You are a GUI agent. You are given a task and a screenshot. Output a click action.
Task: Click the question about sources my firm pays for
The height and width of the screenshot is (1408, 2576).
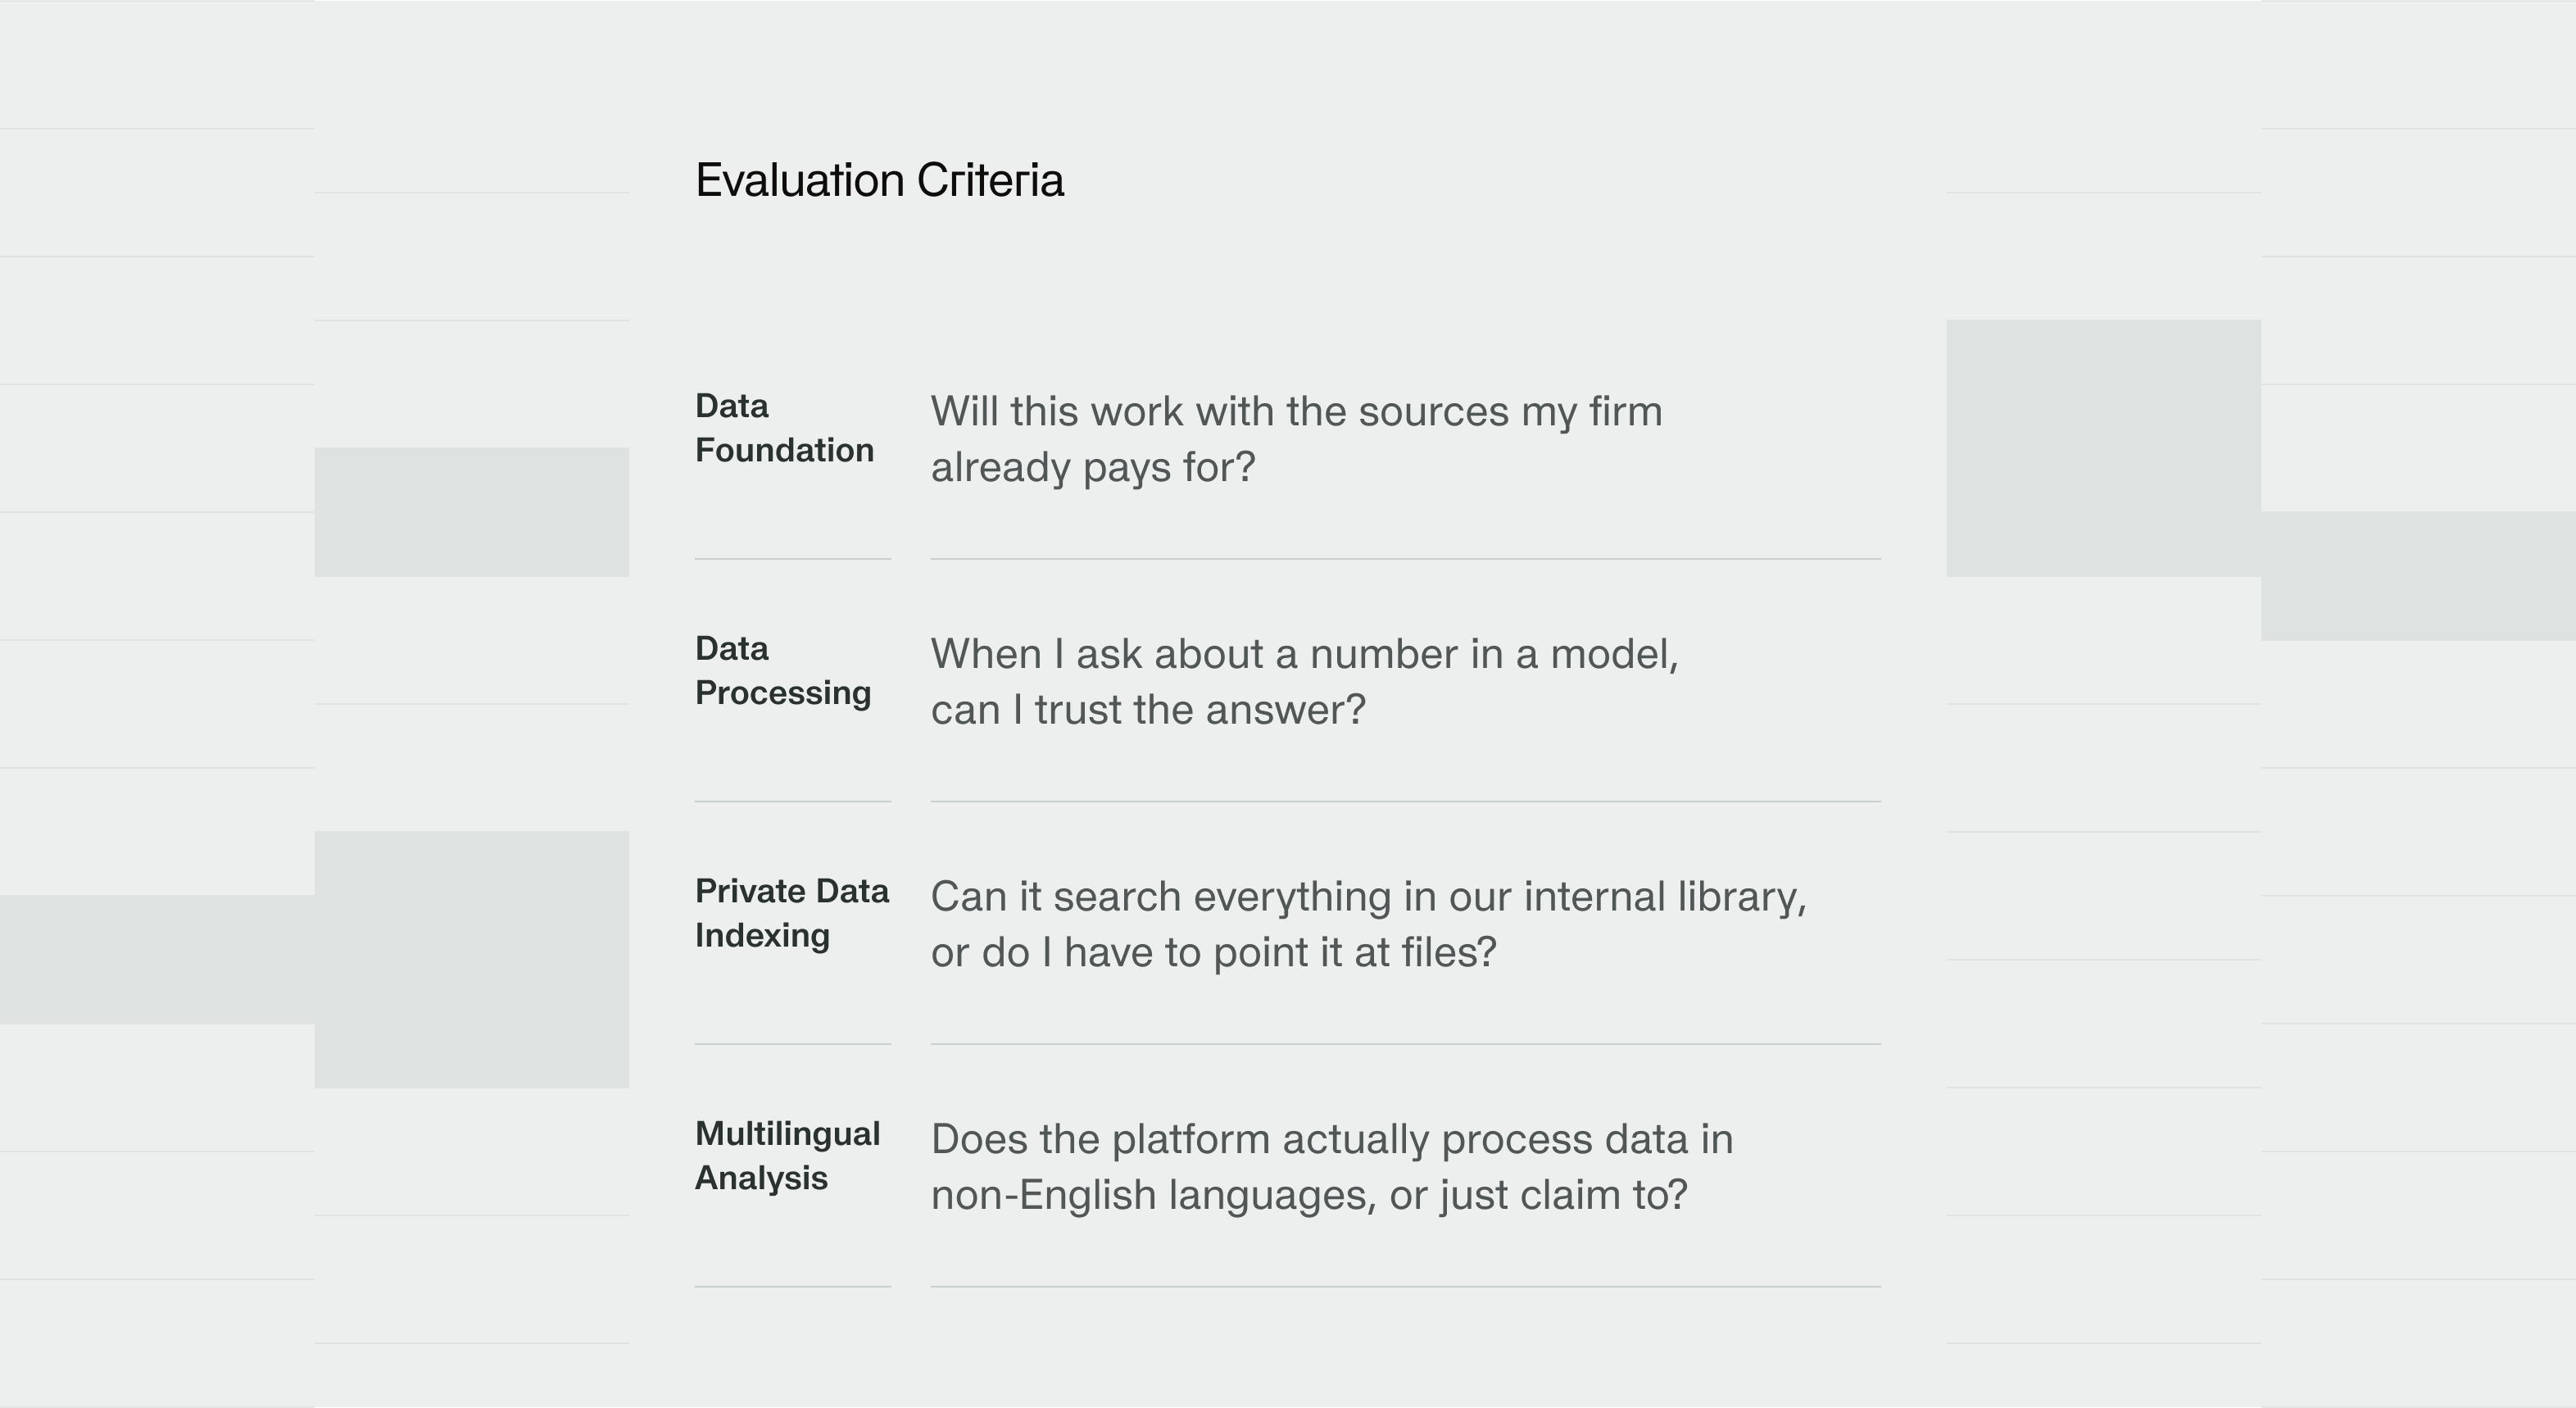coord(1296,439)
